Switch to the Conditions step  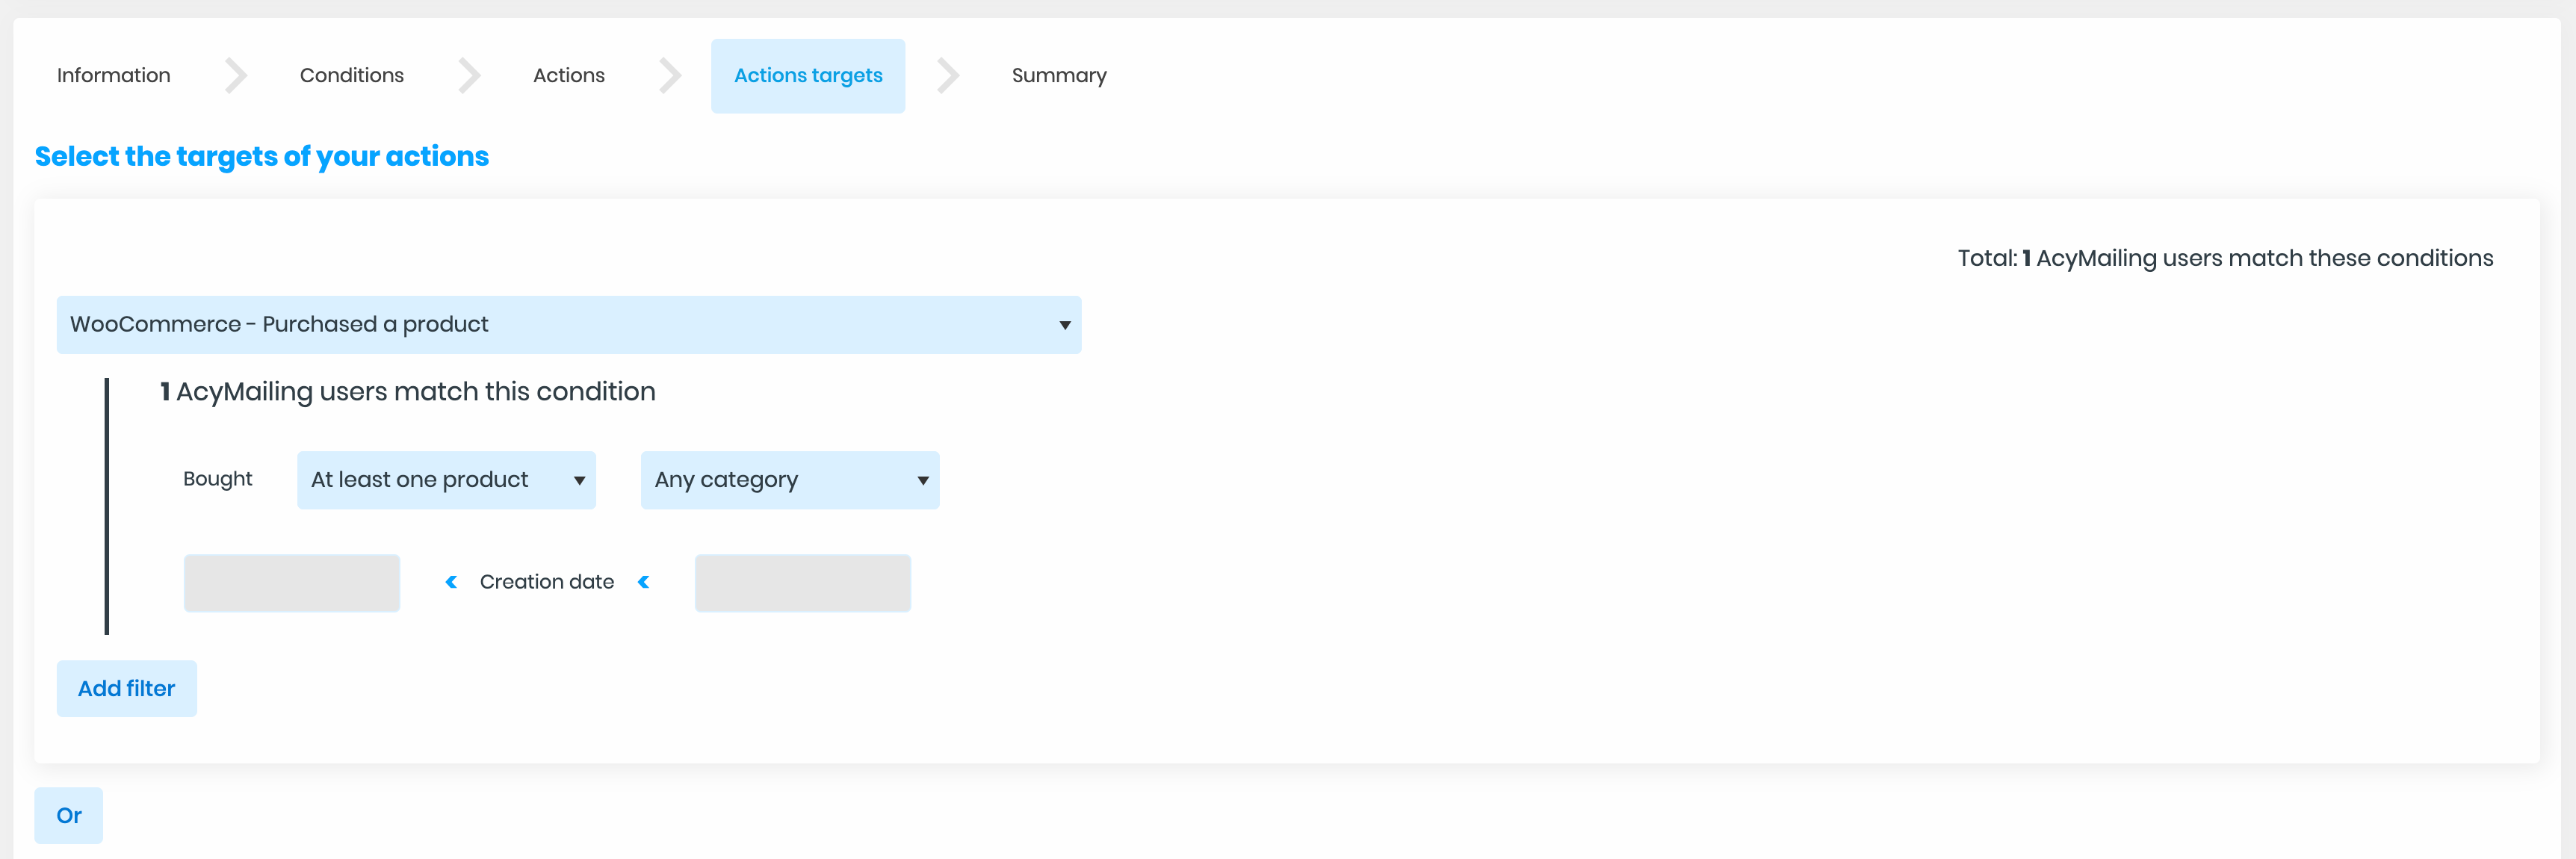pyautogui.click(x=352, y=76)
